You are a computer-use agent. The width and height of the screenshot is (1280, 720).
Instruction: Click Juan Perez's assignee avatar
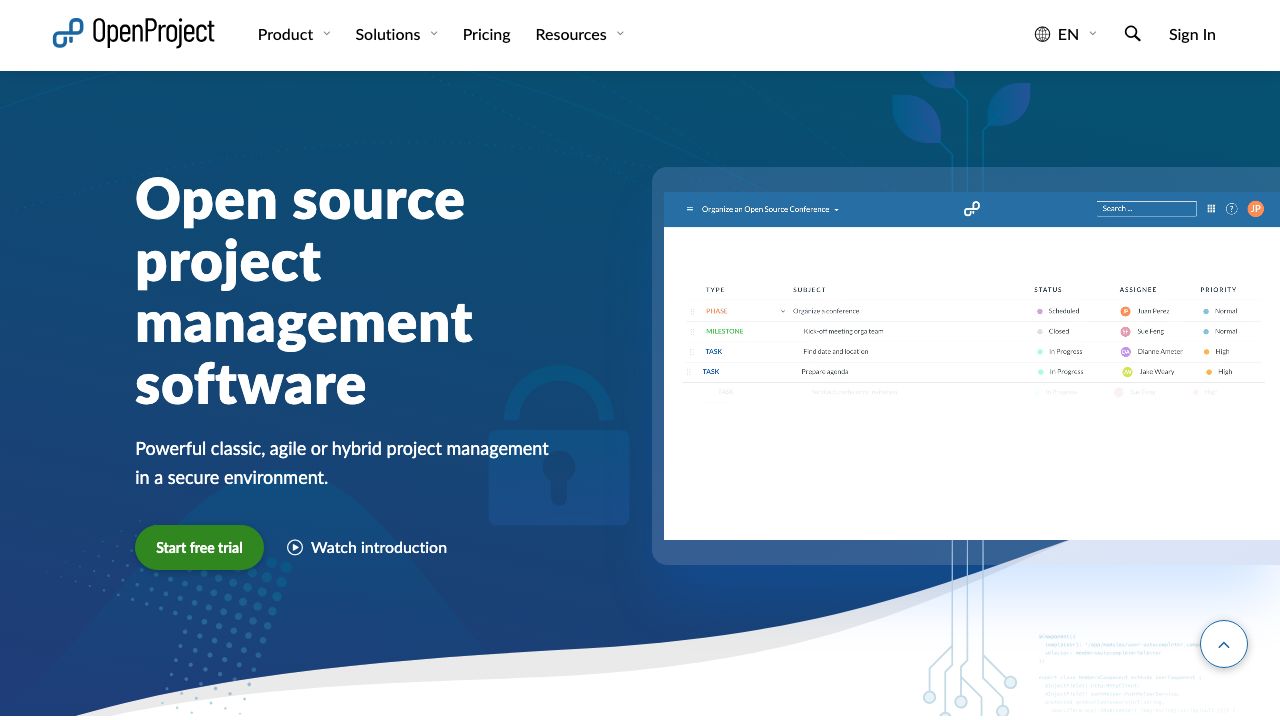pos(1125,311)
